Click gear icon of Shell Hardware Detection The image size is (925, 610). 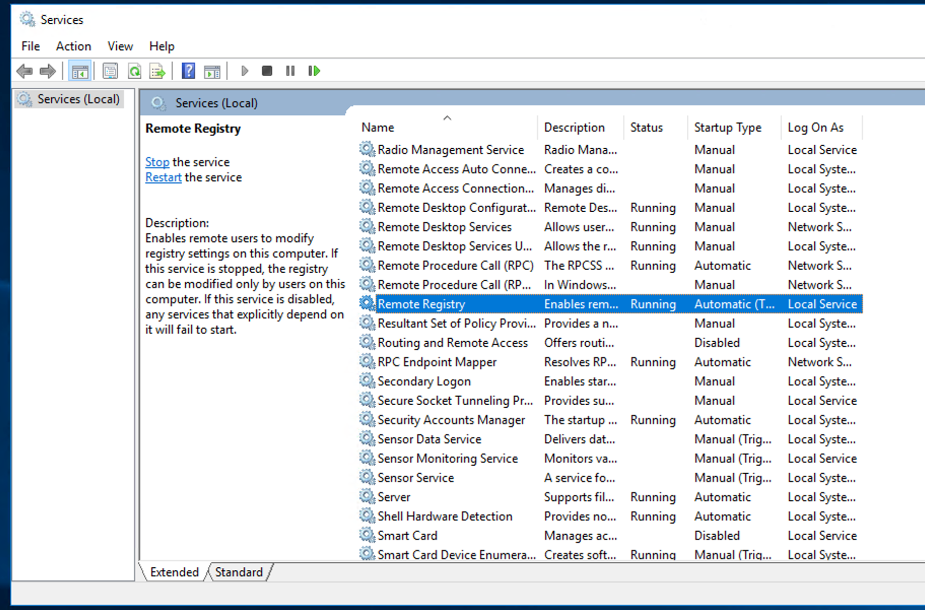[x=367, y=516]
